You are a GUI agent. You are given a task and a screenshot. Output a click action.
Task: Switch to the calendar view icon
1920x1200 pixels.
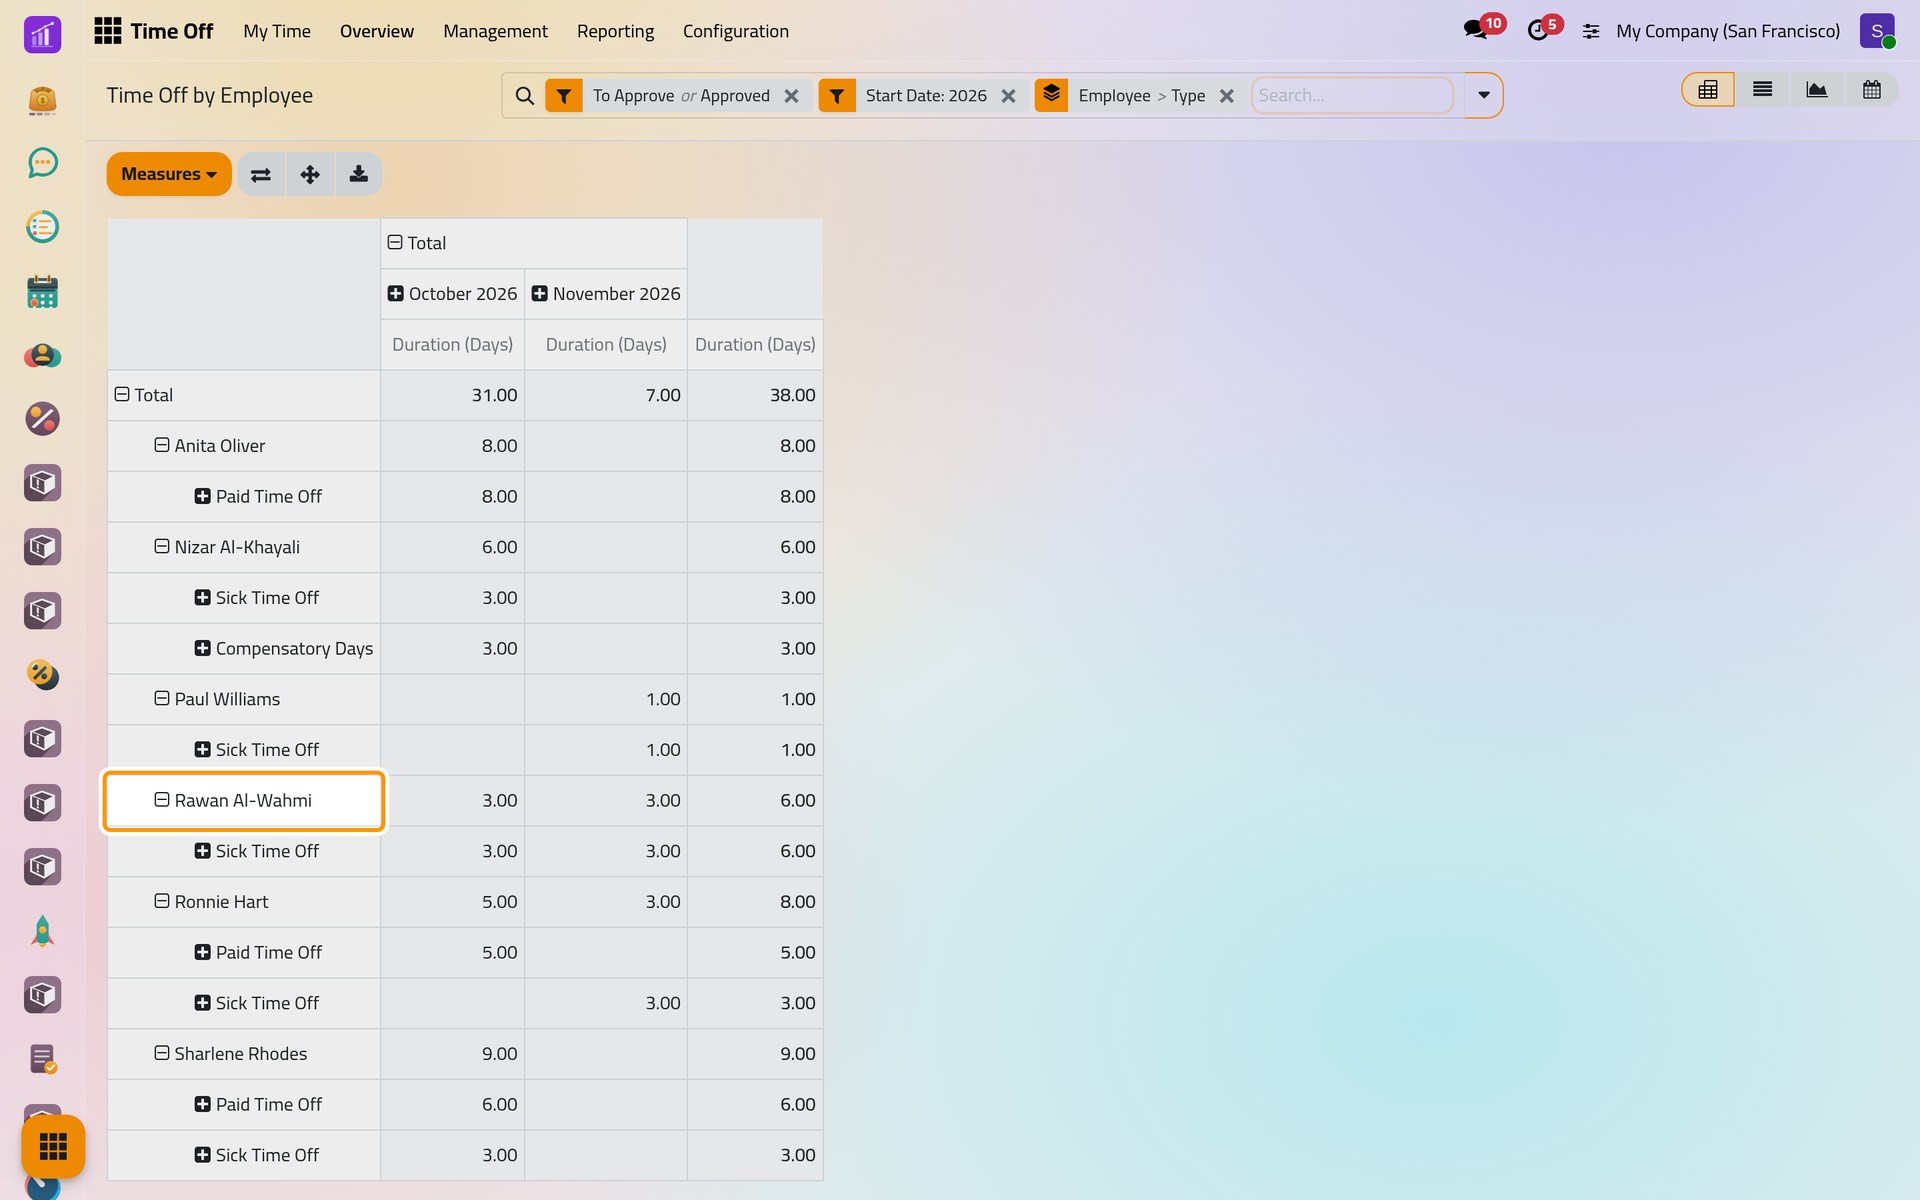[1871, 90]
